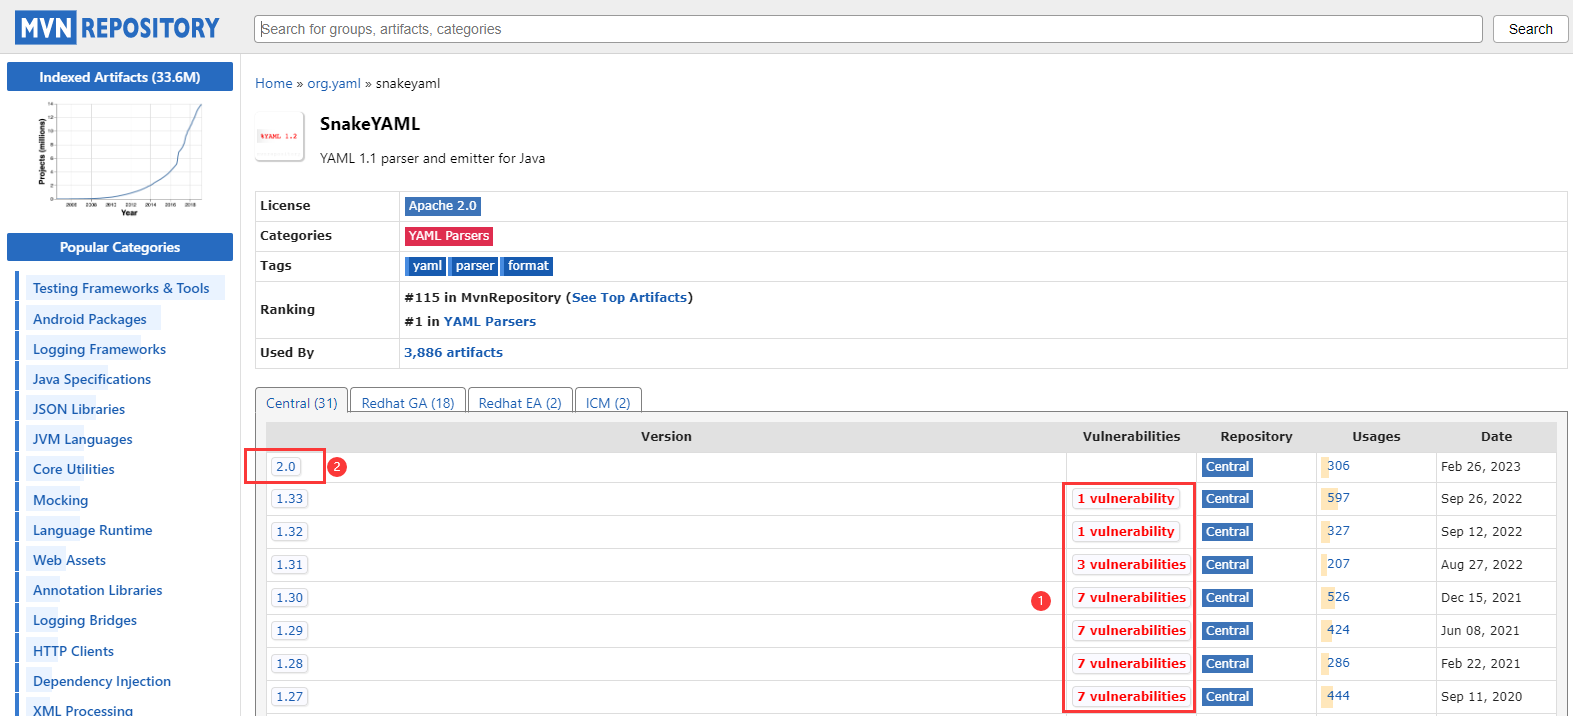Image resolution: width=1573 pixels, height=716 pixels.
Task: Open the 207 usages link for version 1.31
Action: [x=1338, y=564]
